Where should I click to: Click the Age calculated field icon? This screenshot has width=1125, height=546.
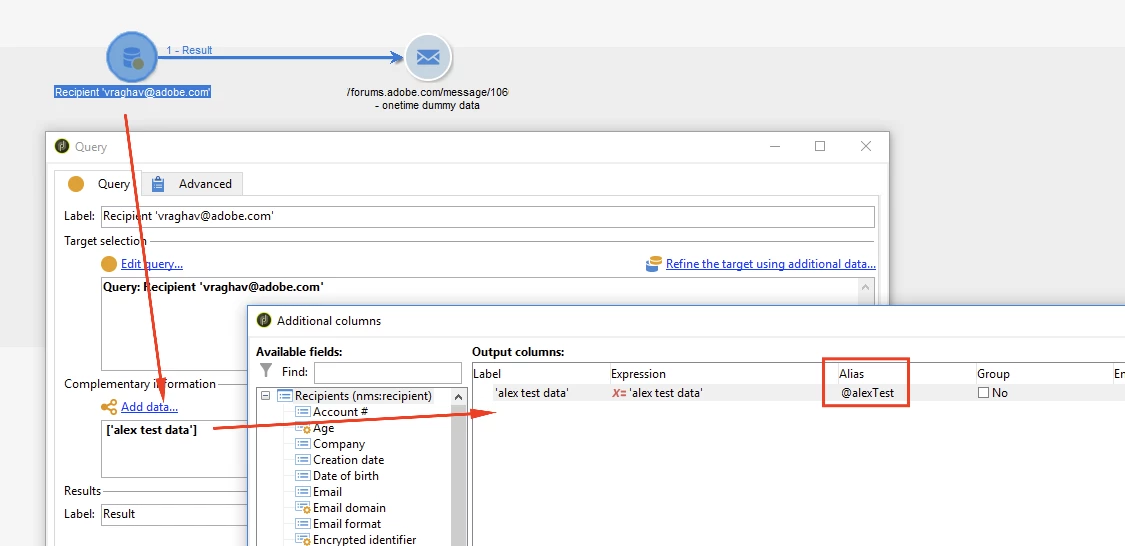[303, 428]
